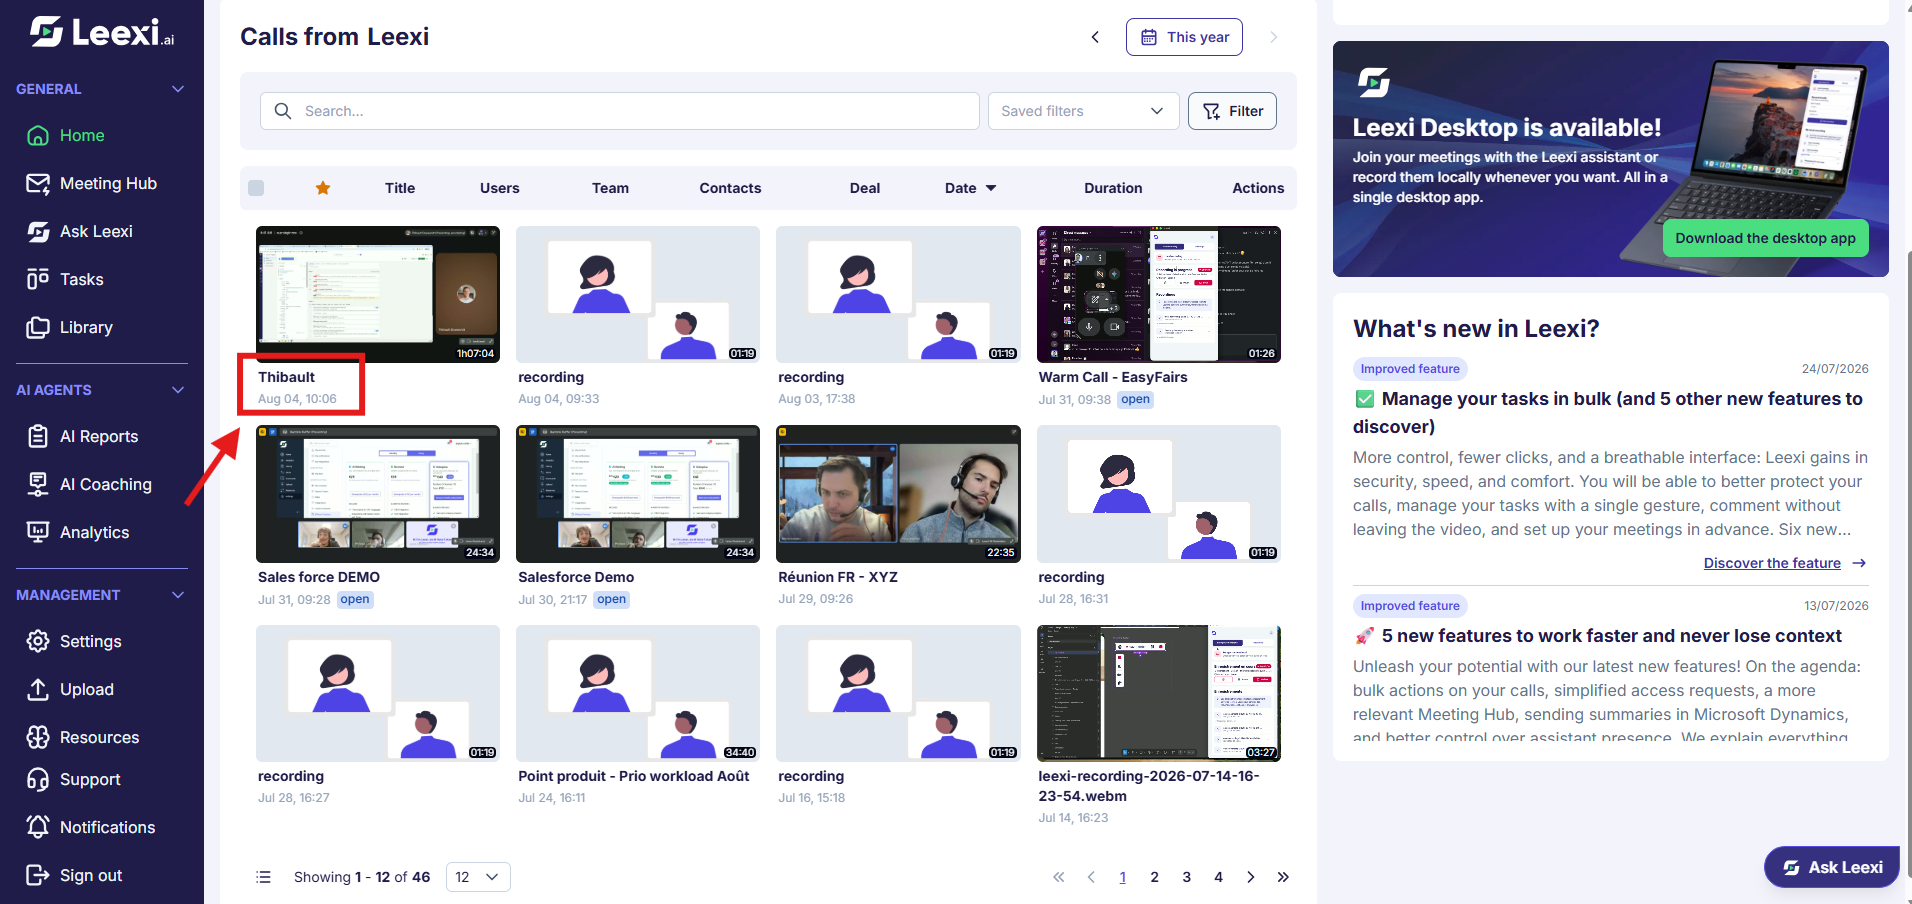Click the next page arrow in pagination
This screenshot has height=904, width=1912.
click(x=1250, y=877)
